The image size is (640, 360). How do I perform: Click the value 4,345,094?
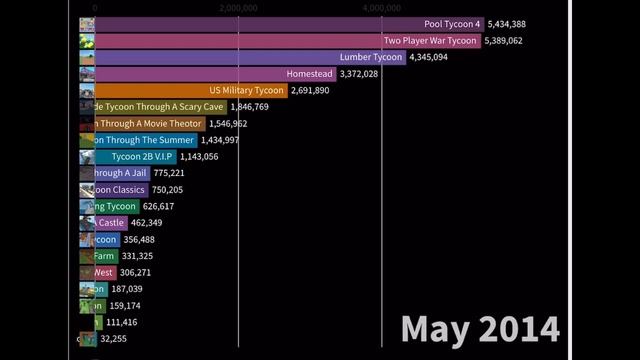click(428, 57)
